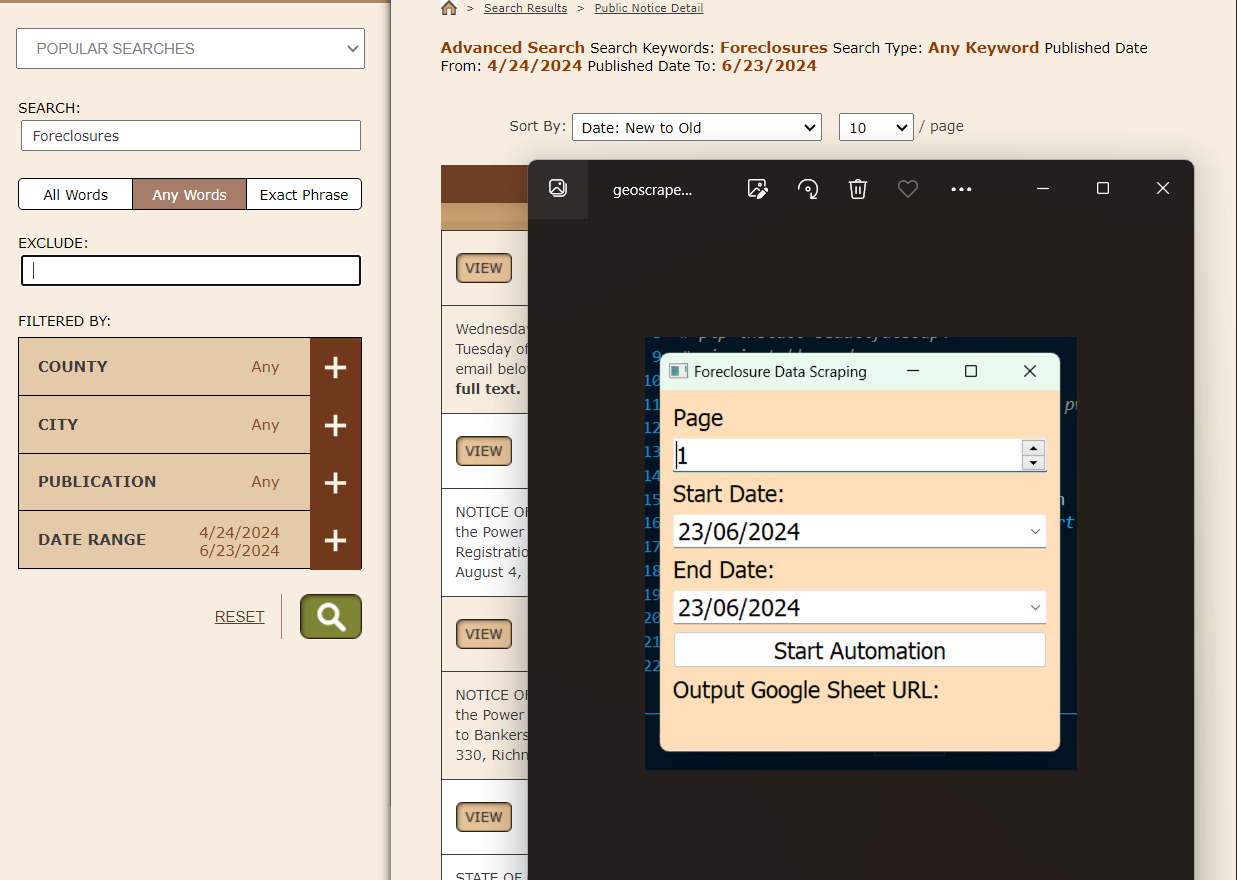Viewport: 1237px width, 880px height.
Task: Go to Search Results breadcrumb link
Action: [525, 8]
